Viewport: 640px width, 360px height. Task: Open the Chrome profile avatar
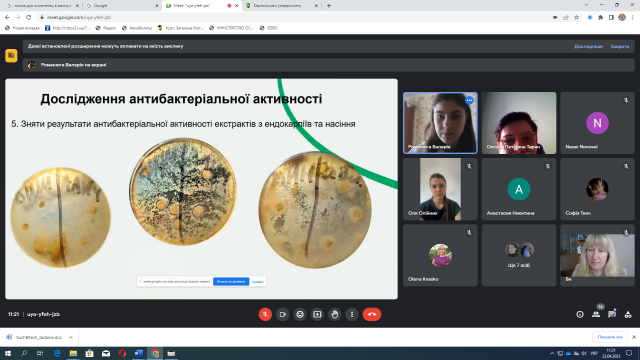pyautogui.click(x=622, y=17)
